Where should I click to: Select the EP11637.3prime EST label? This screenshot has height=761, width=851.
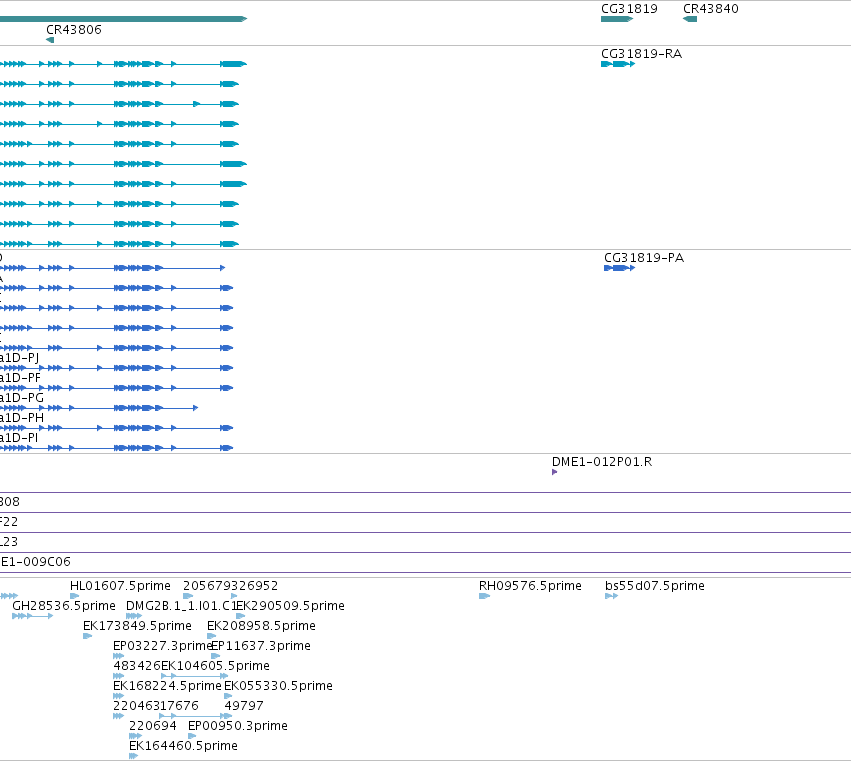tap(261, 646)
